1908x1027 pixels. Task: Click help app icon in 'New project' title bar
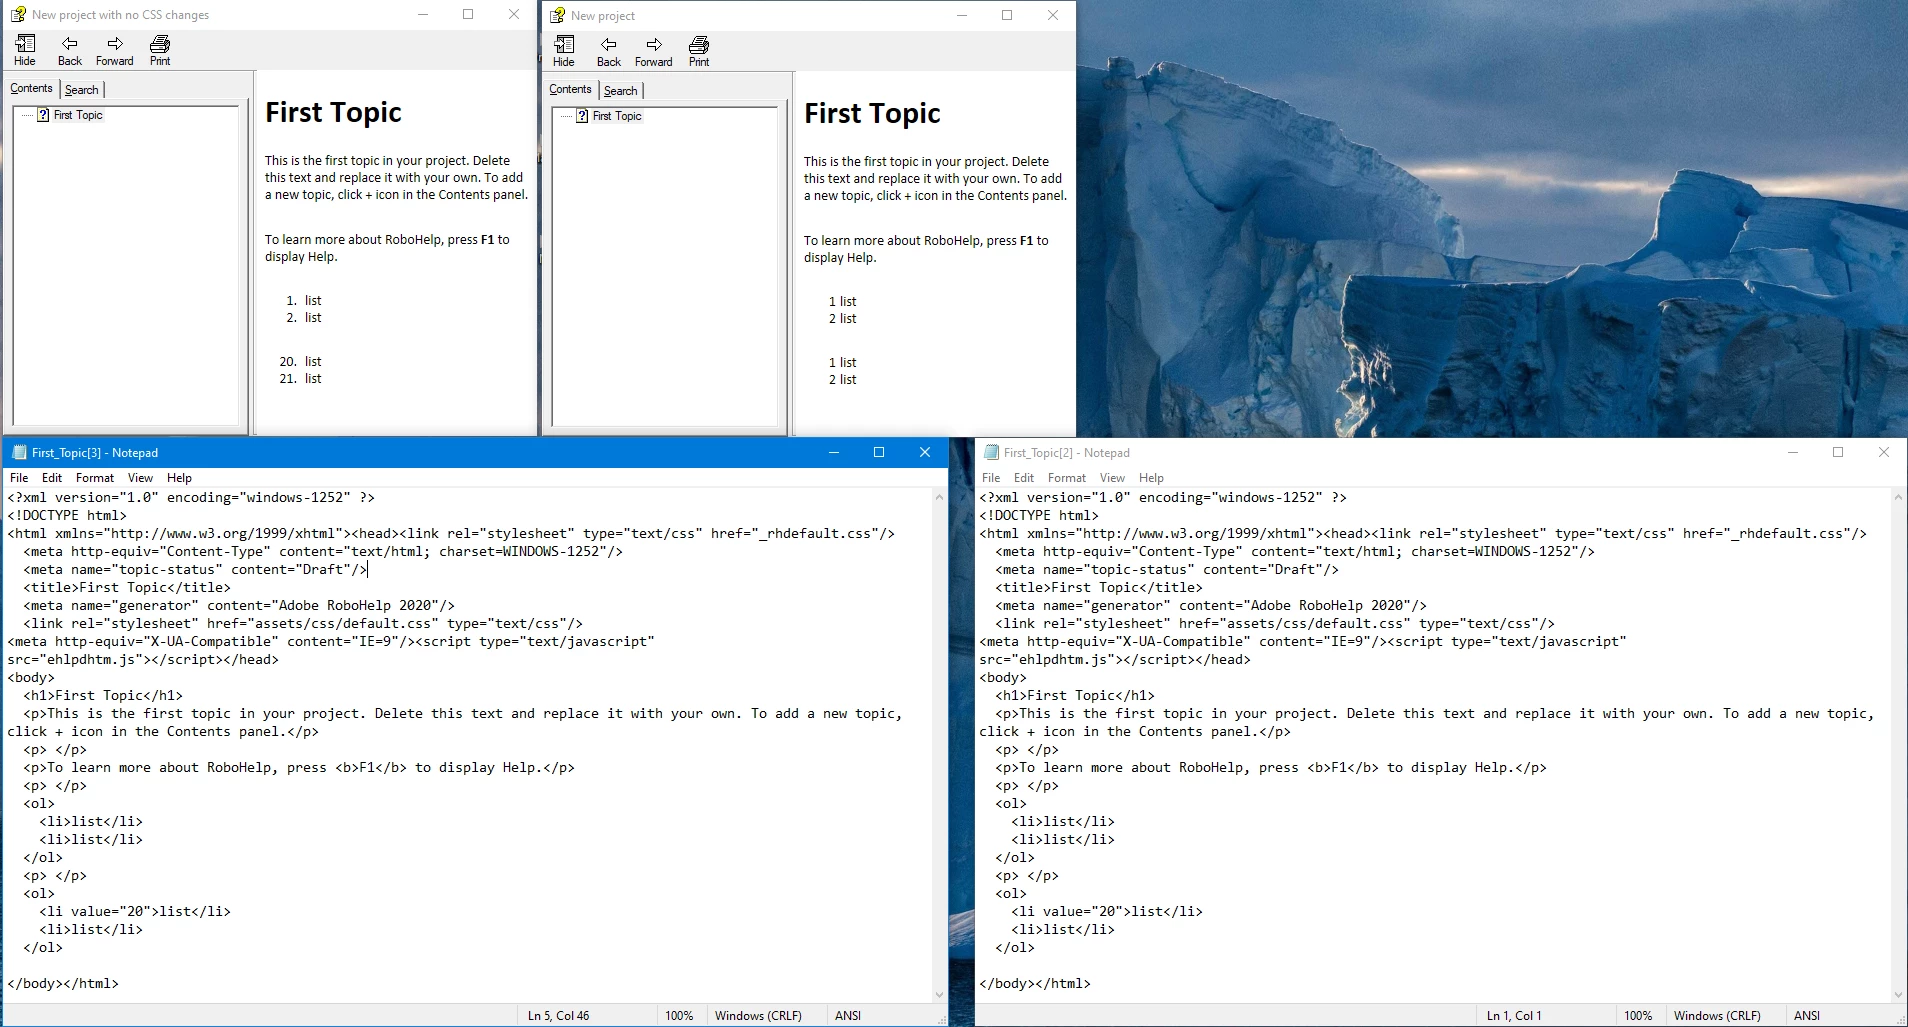[x=557, y=15]
